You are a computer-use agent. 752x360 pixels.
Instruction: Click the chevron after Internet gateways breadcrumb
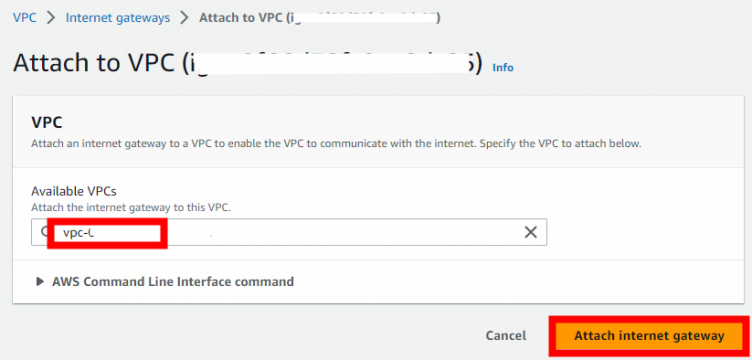point(185,18)
